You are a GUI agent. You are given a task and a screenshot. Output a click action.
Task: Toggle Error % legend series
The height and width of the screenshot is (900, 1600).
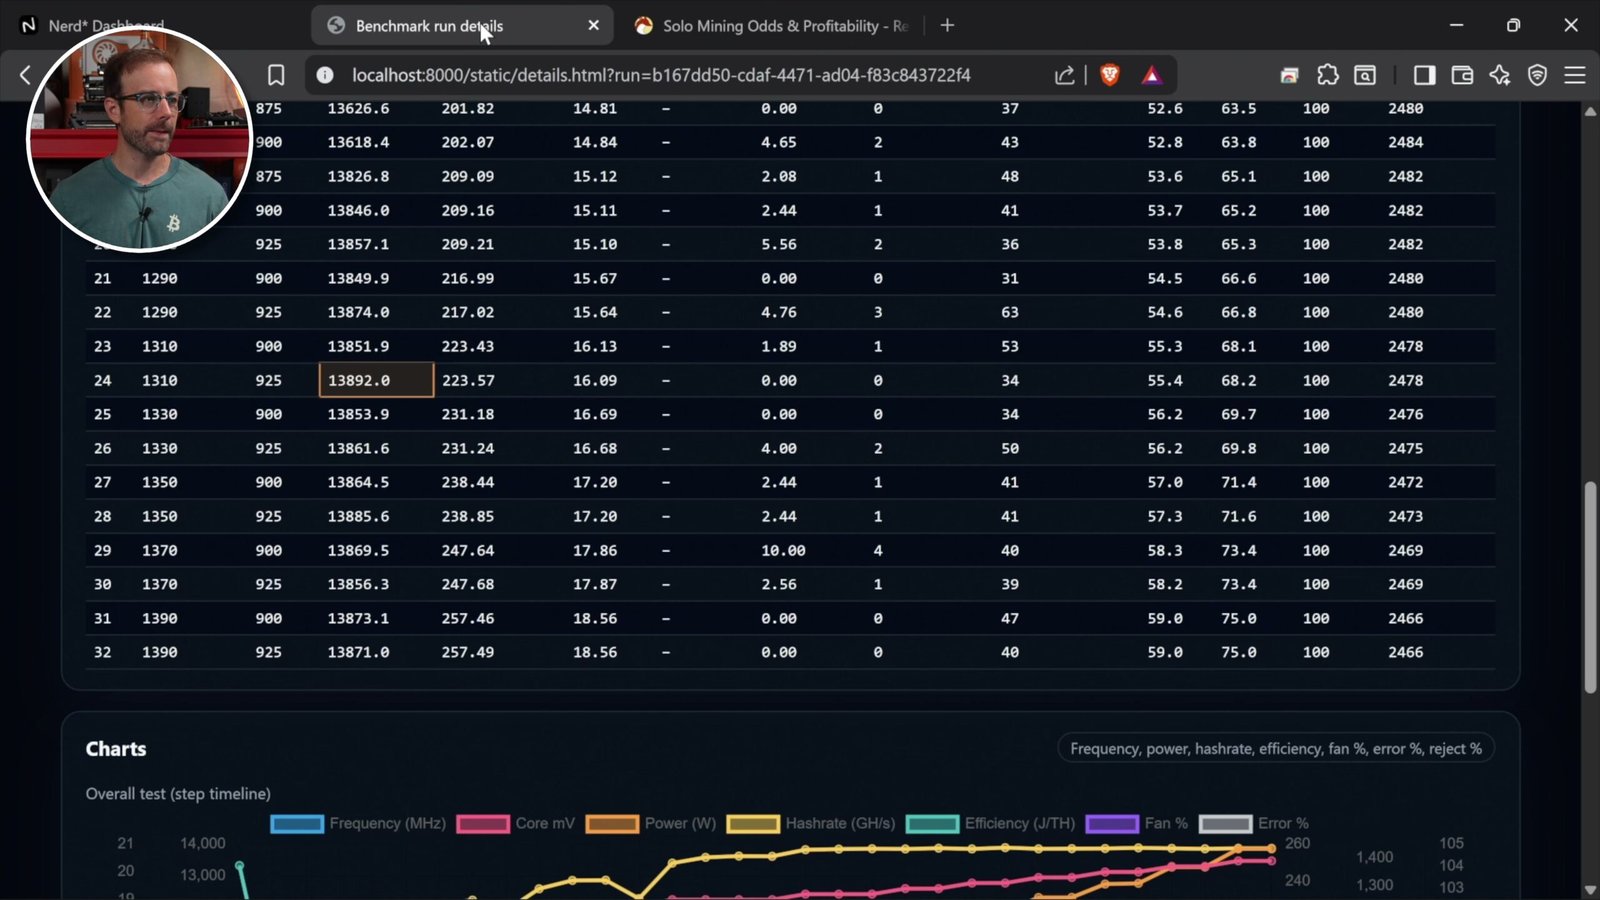pos(1254,823)
